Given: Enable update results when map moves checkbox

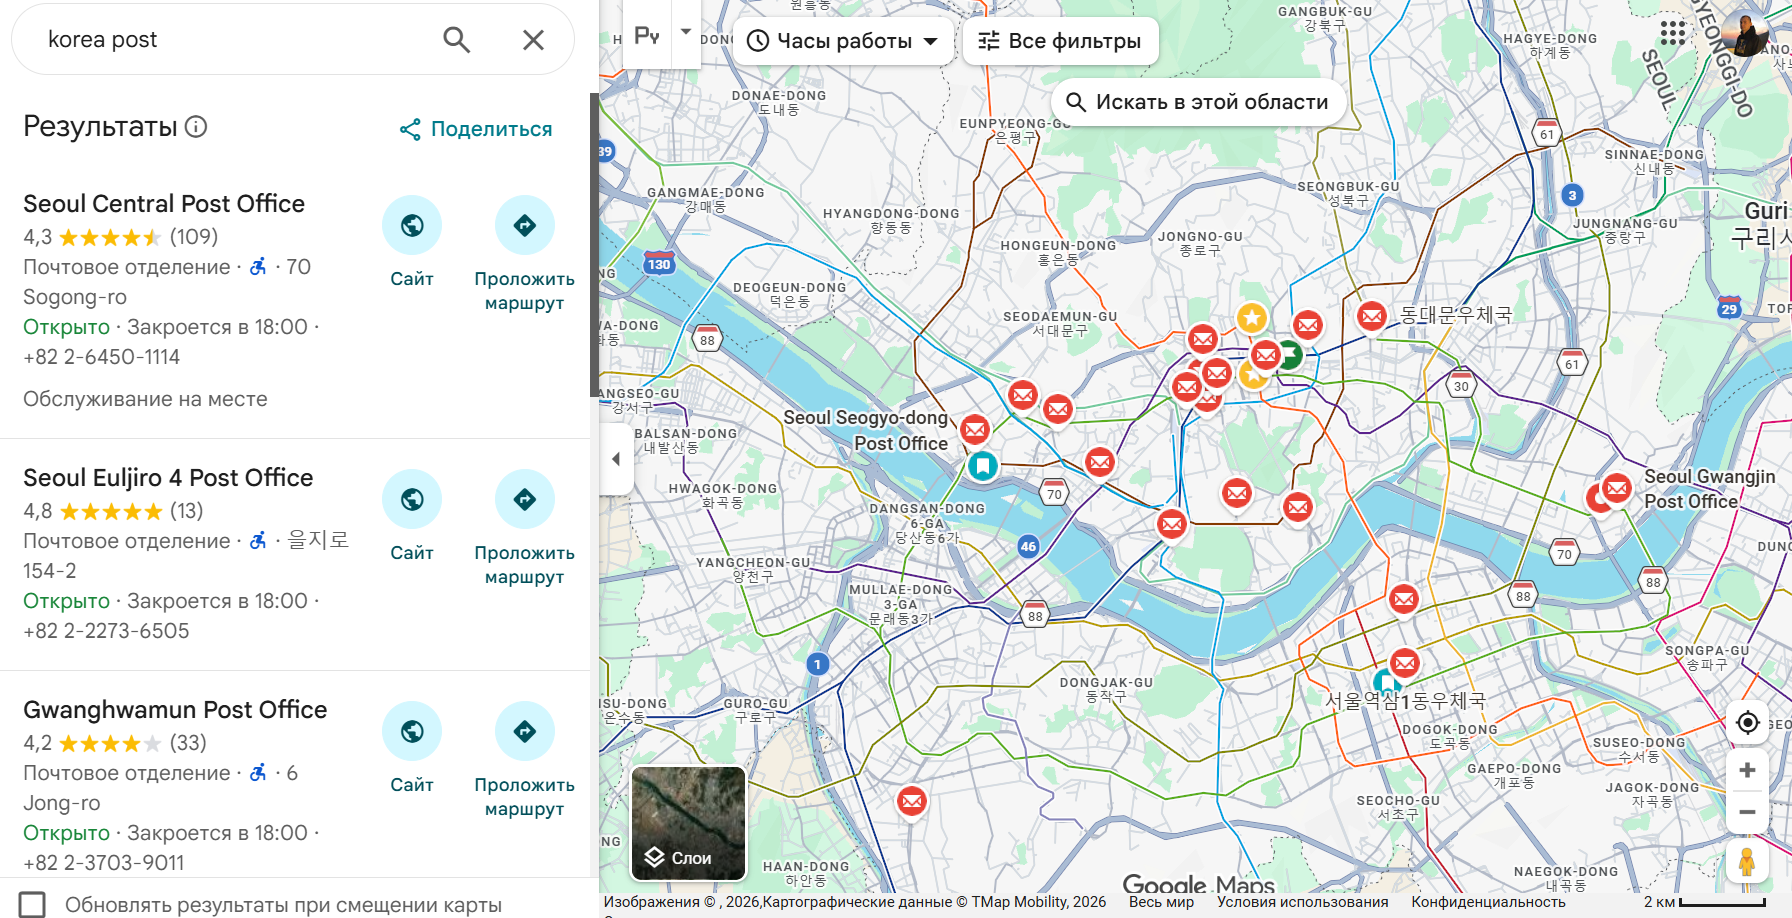Looking at the screenshot, I should [33, 904].
